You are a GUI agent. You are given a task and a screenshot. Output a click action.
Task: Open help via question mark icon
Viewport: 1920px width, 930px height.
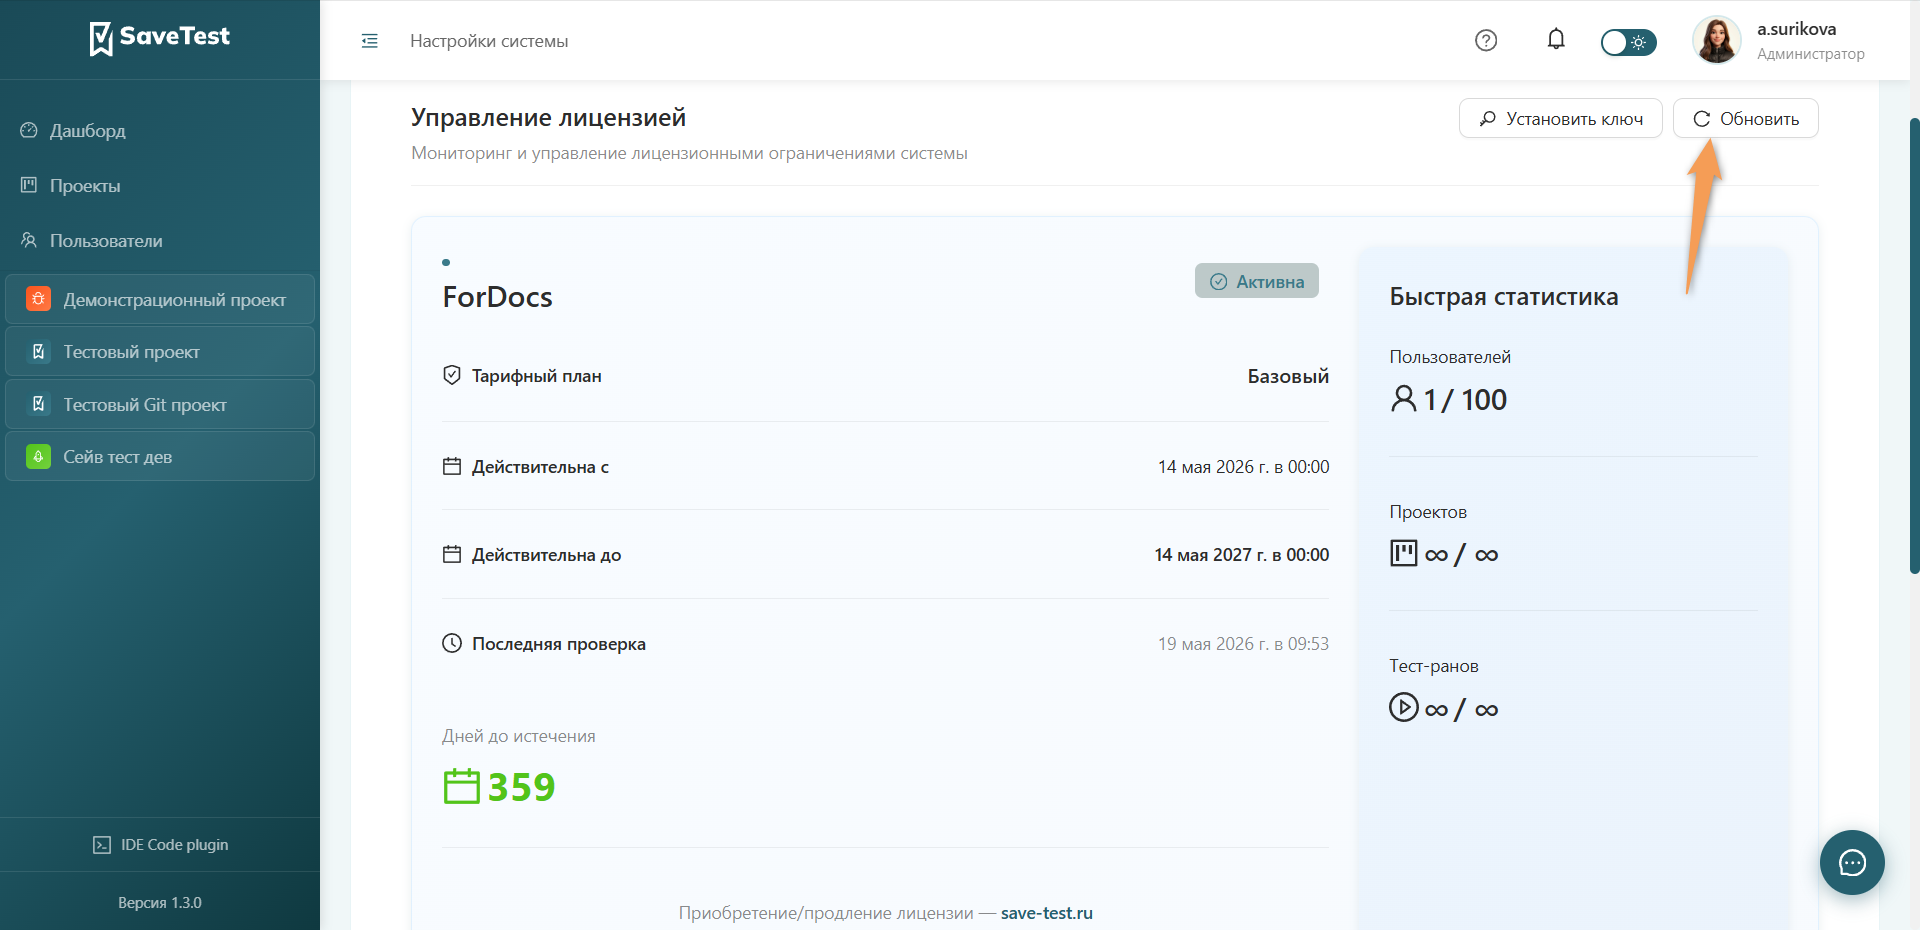pyautogui.click(x=1486, y=40)
